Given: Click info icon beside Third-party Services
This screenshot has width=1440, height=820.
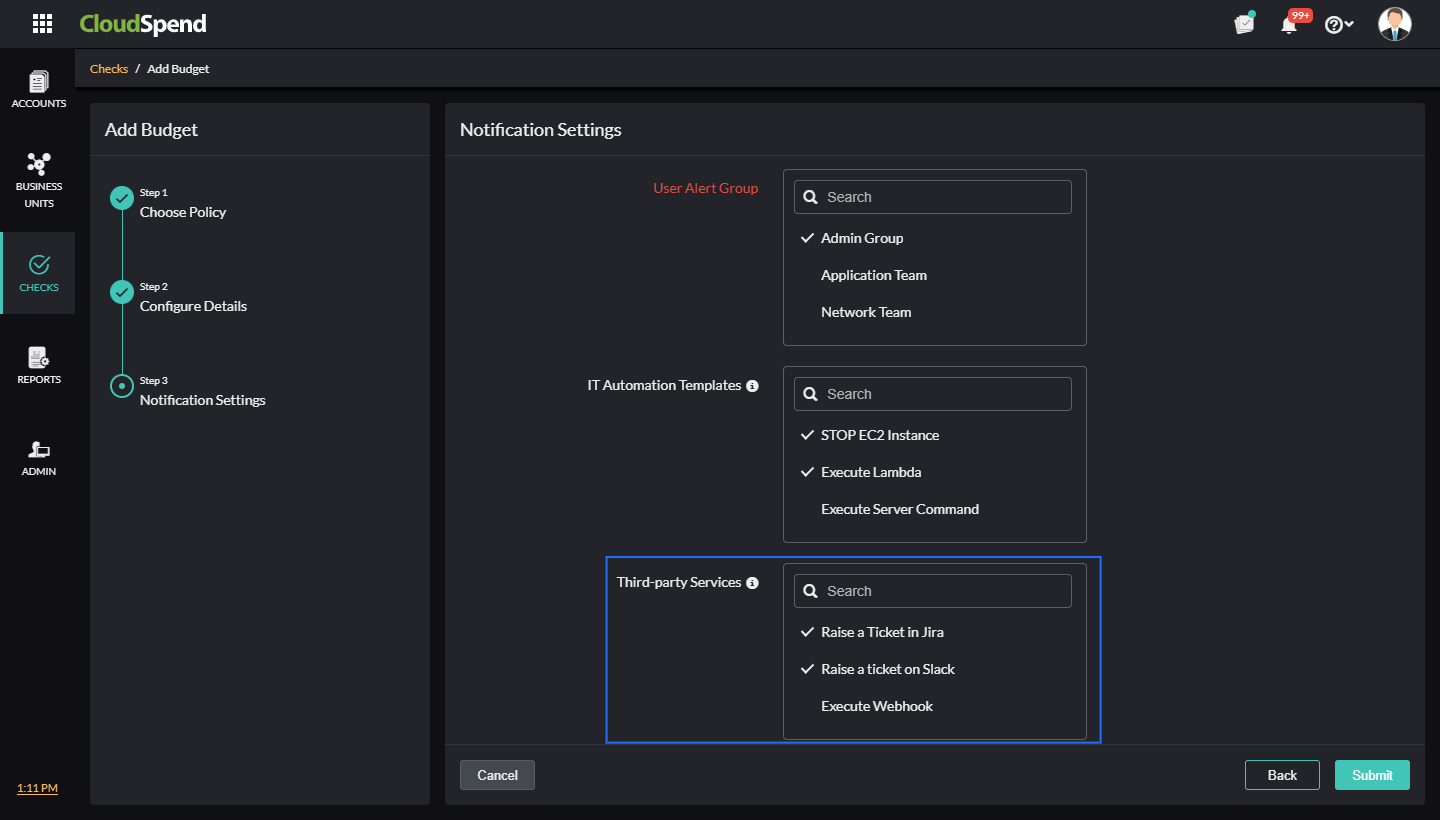Looking at the screenshot, I should (753, 583).
